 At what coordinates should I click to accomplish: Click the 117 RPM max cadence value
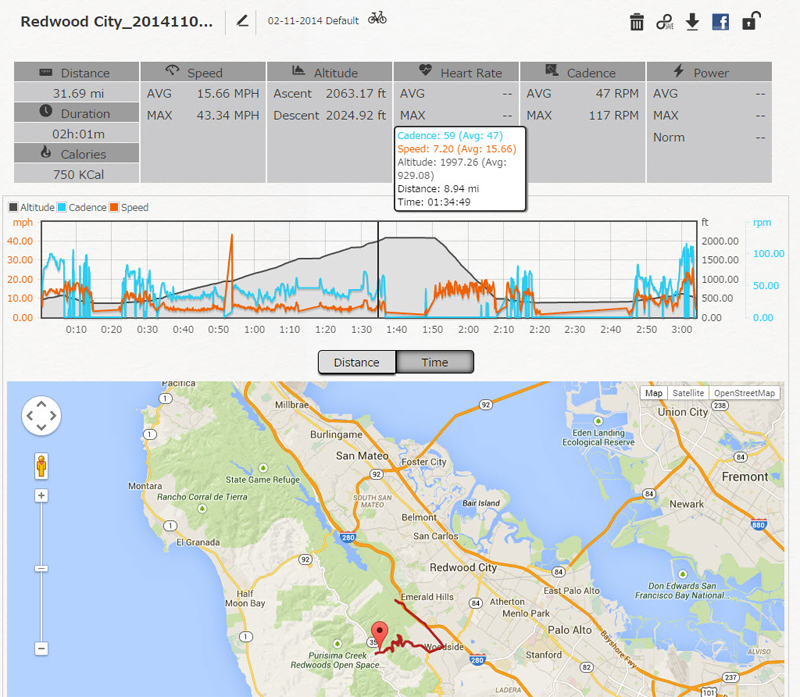tap(614, 116)
